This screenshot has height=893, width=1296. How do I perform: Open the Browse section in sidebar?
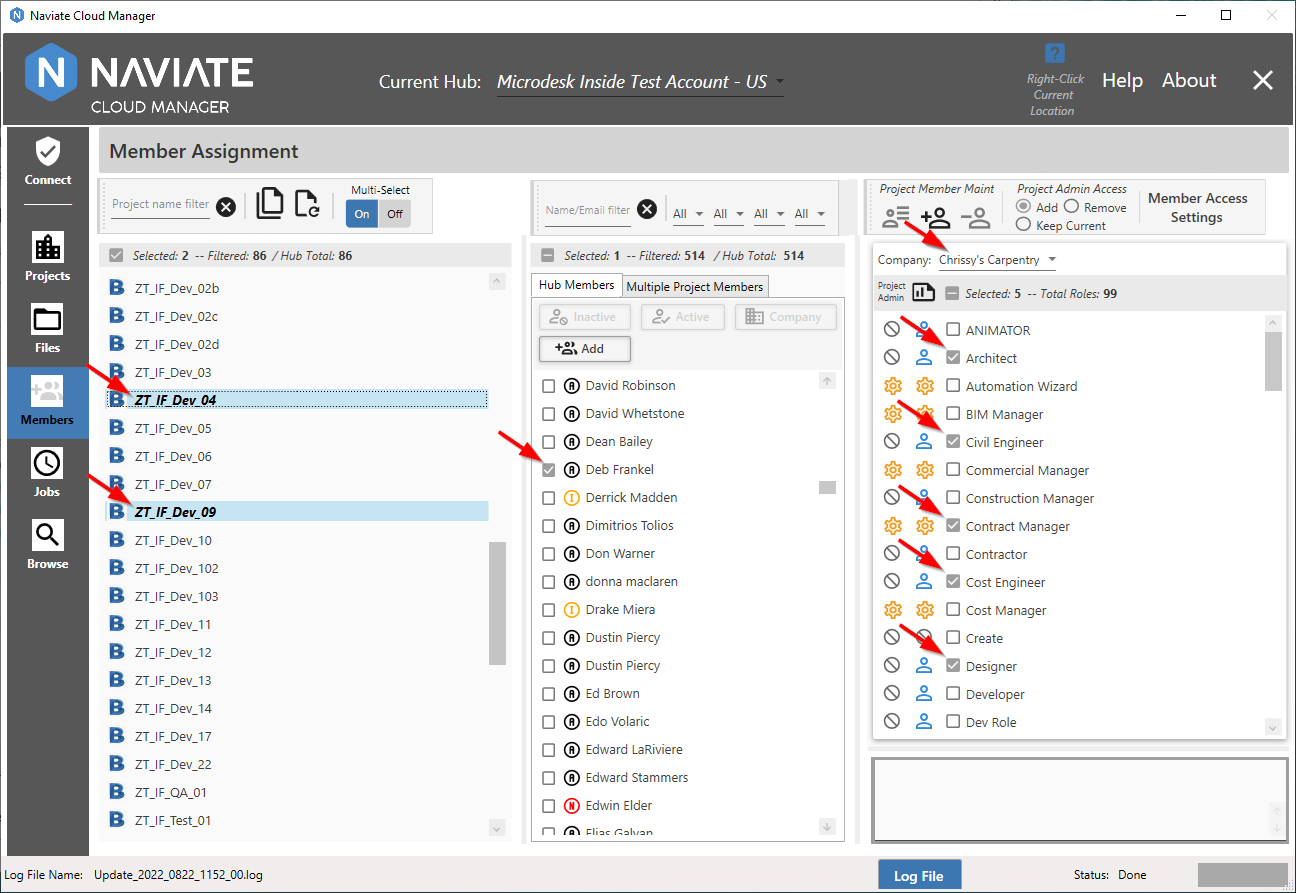pyautogui.click(x=48, y=545)
